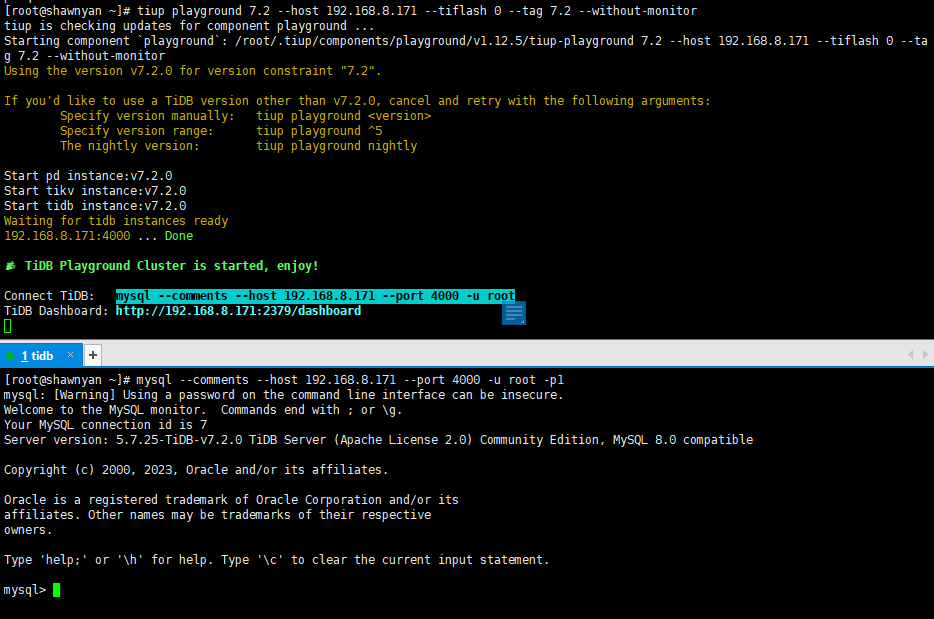Click the 'TiDB Dashboard:' label

[57, 311]
